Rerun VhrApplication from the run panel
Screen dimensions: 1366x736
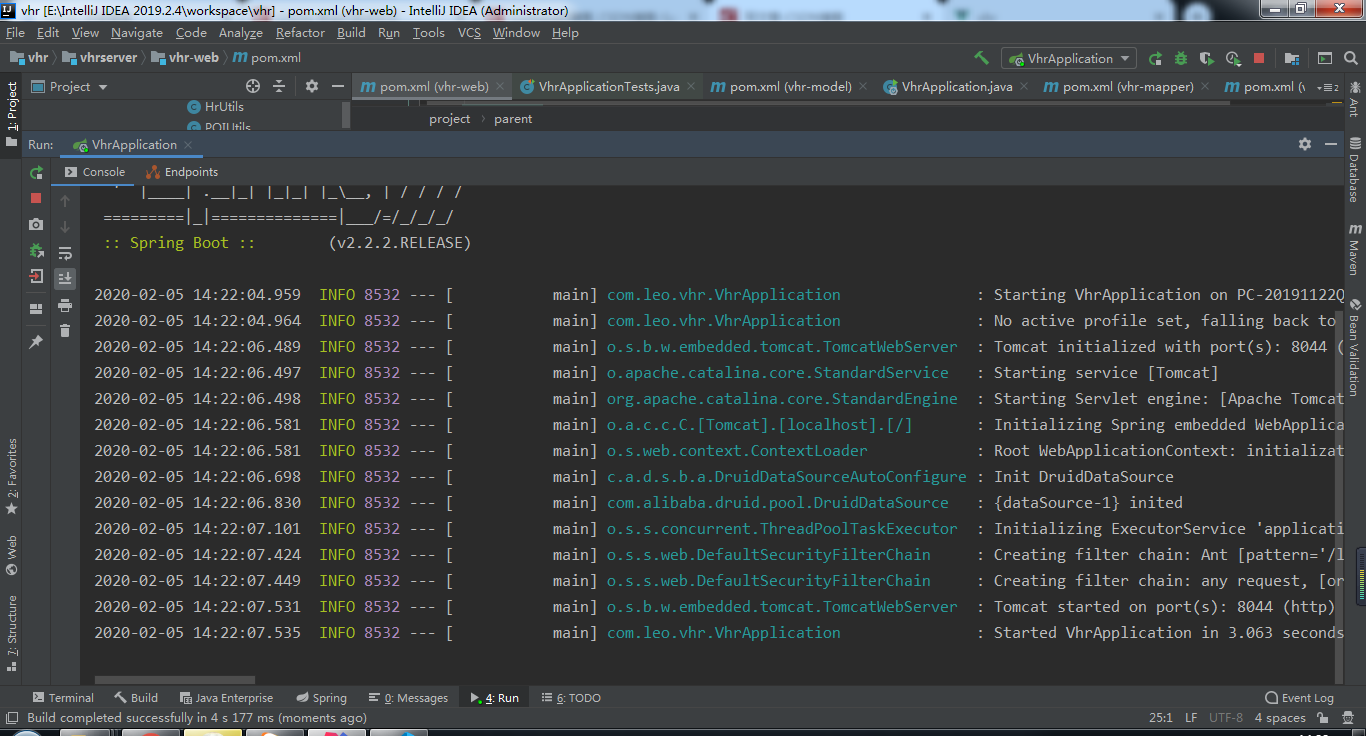click(36, 172)
